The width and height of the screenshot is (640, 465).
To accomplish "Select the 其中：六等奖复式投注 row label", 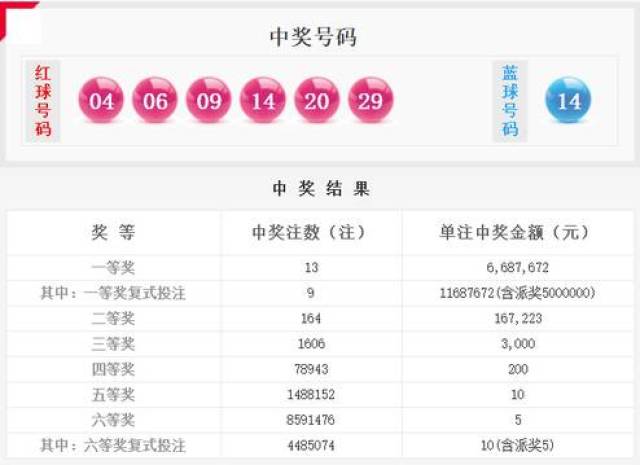I will tap(113, 445).
